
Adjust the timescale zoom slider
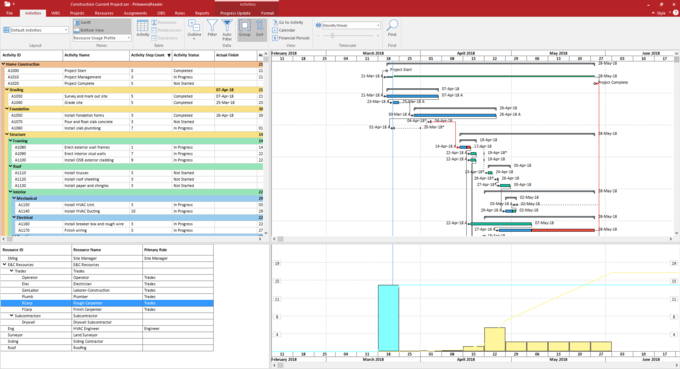pyautogui.click(x=333, y=36)
